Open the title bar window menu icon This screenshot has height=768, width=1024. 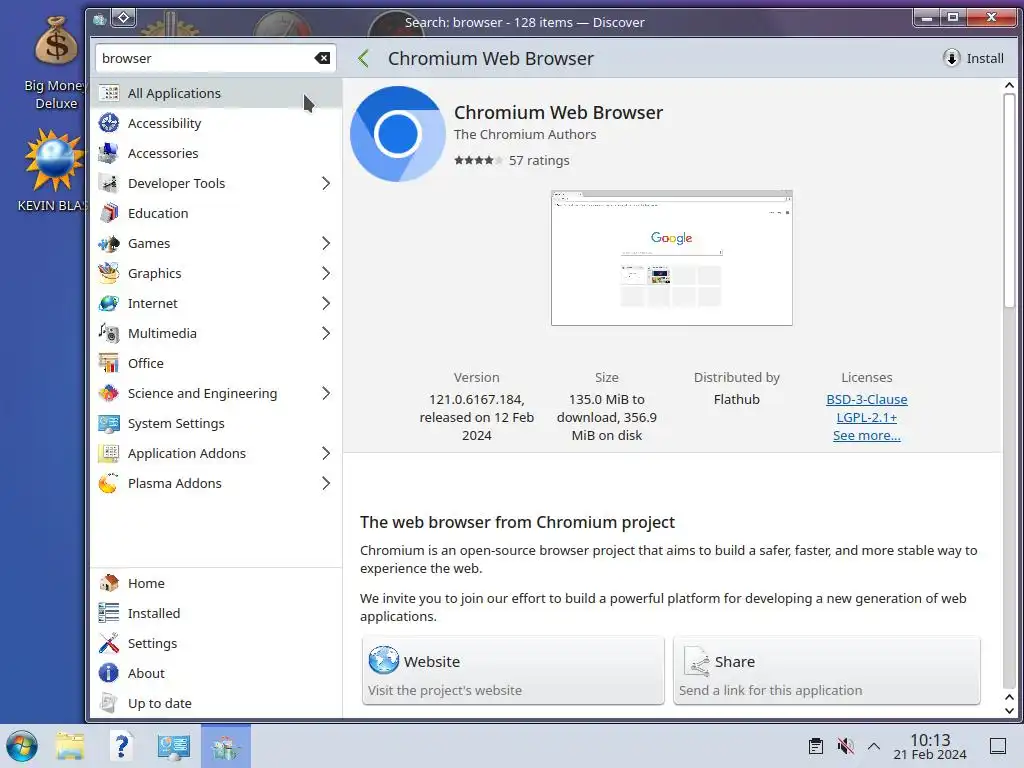[100, 19]
